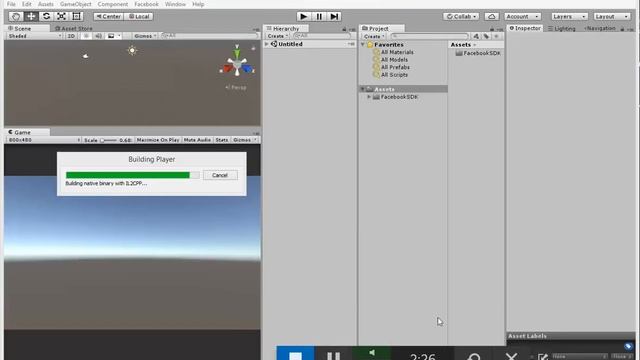
Task: Open the Cloud services icon
Action: tap(491, 16)
